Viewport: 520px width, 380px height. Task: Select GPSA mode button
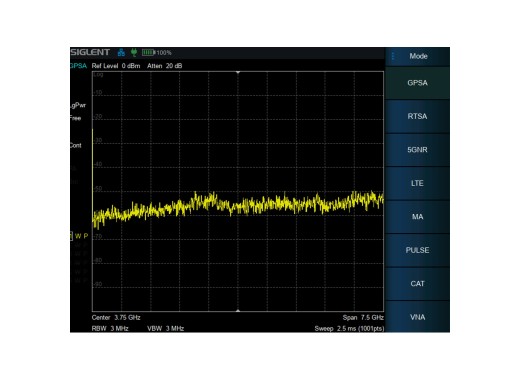(417, 83)
